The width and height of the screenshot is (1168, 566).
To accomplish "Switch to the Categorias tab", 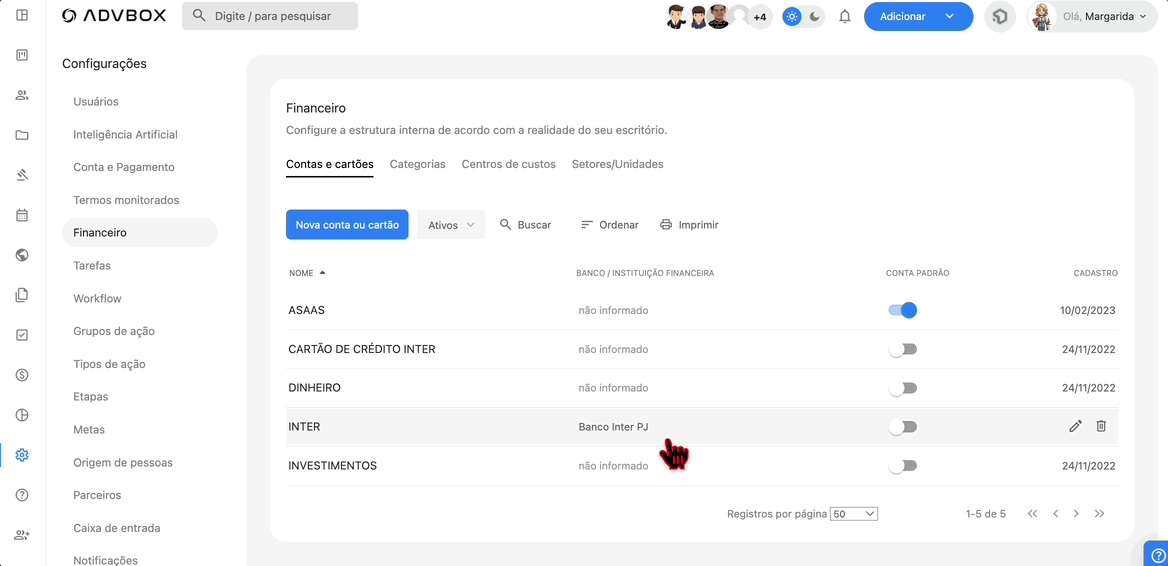I will [x=417, y=164].
